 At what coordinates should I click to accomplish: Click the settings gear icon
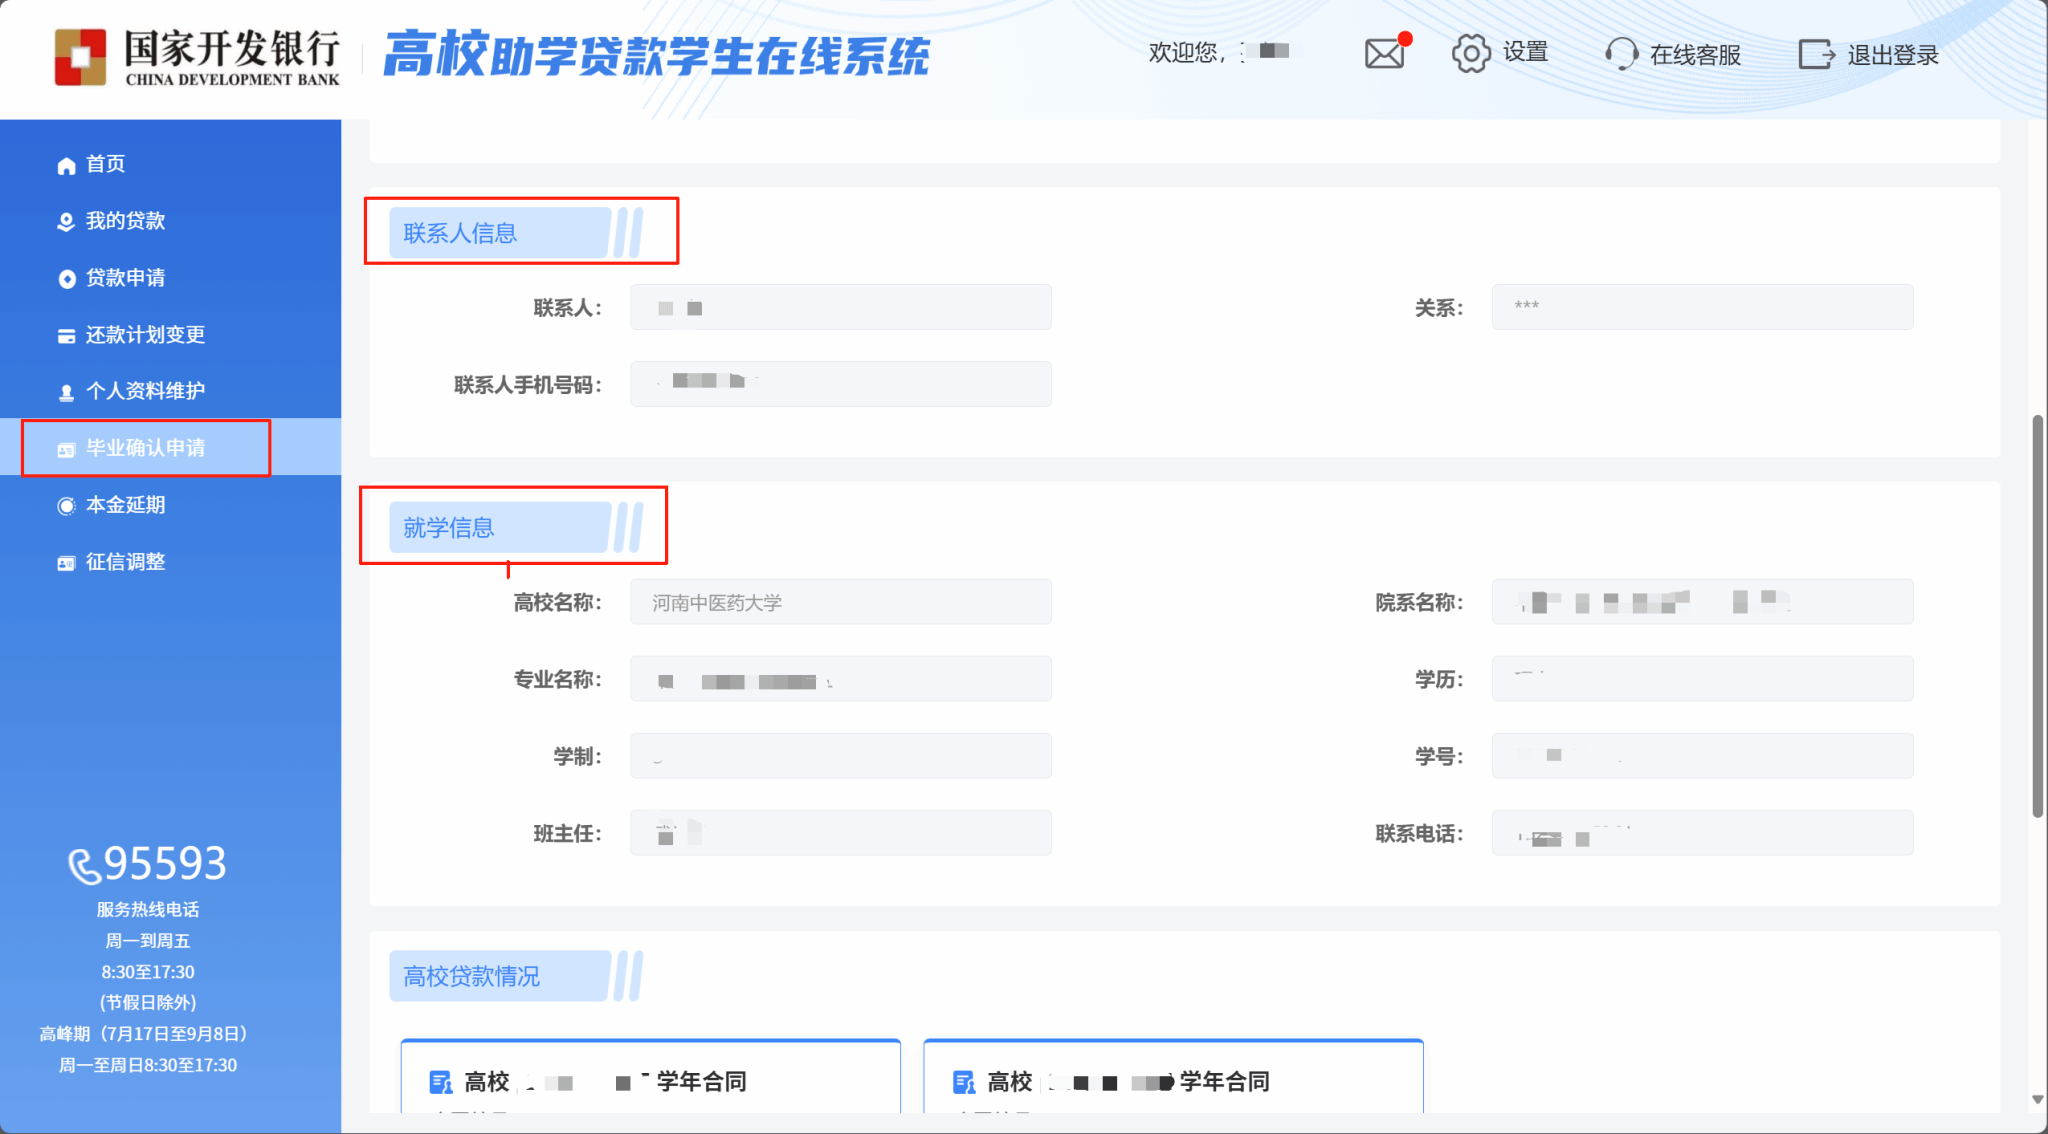coord(1470,53)
